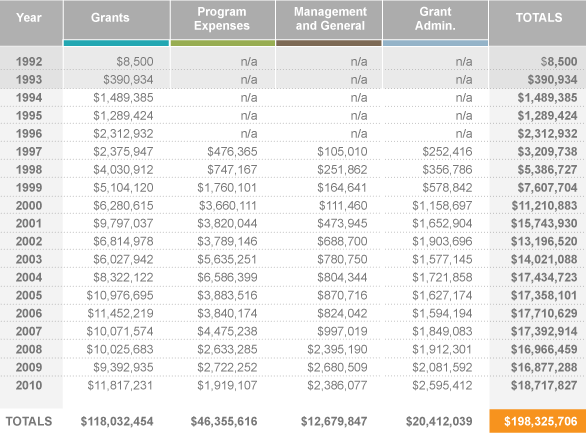
Task: Click the Grants column header
Action: 110,18
